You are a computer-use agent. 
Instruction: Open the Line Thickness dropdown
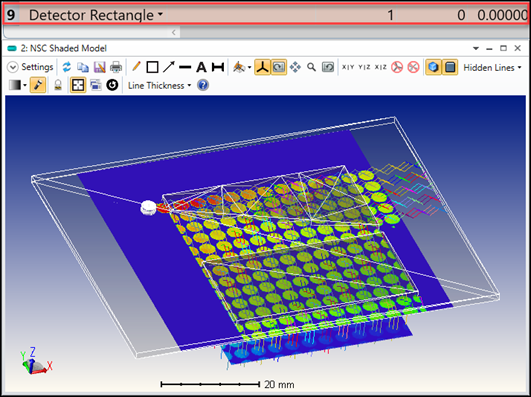(x=159, y=85)
